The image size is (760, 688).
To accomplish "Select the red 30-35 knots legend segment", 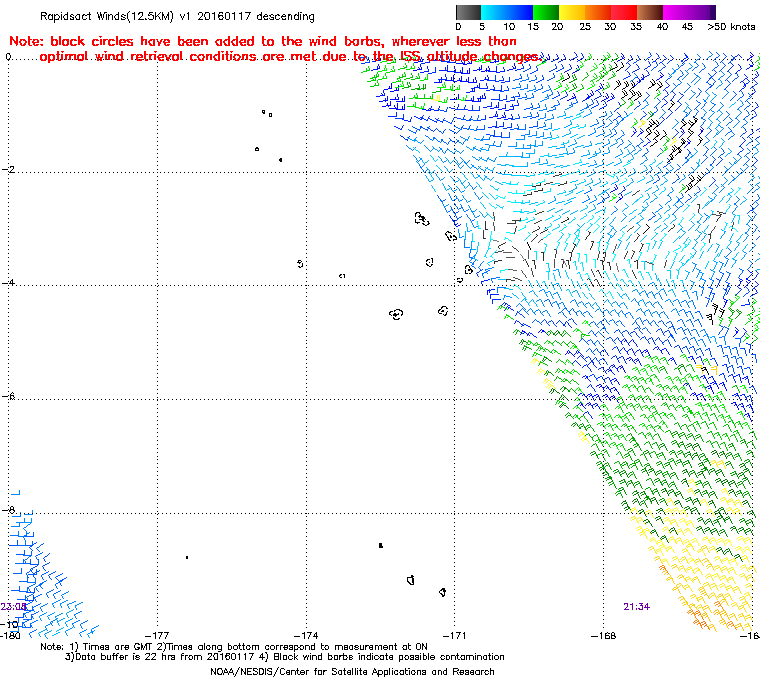I will pos(624,12).
